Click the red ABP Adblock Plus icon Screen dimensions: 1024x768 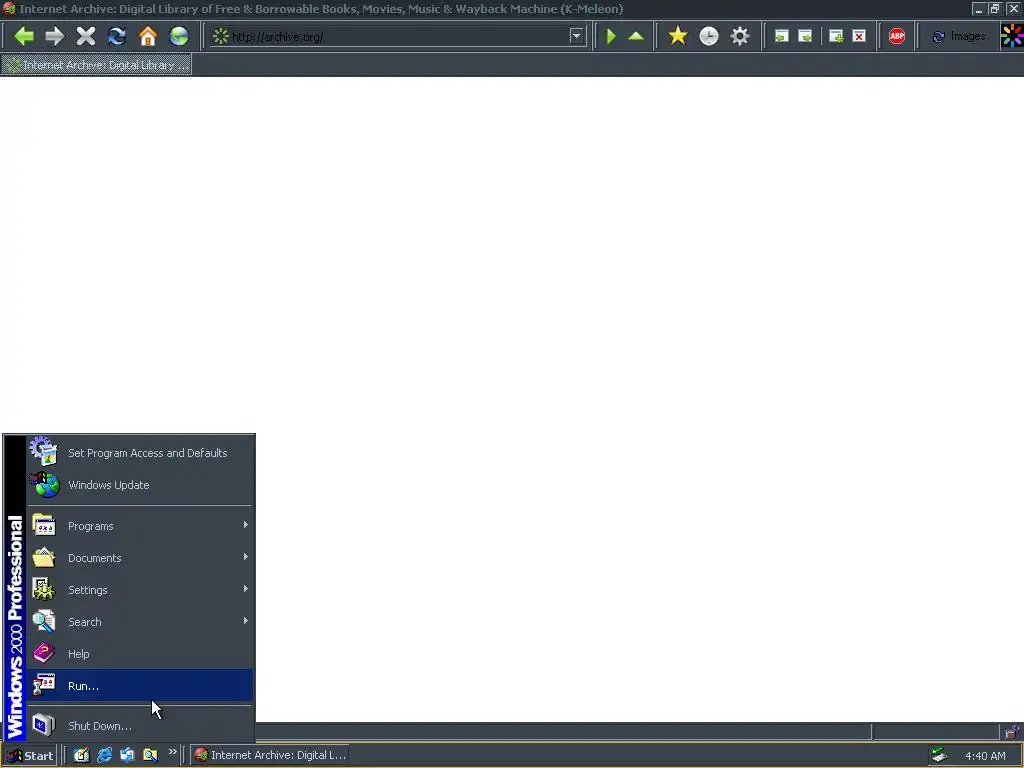(x=897, y=36)
